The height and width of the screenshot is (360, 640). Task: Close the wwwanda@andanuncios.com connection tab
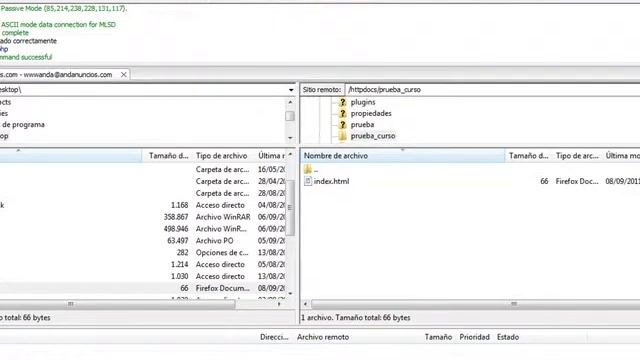[124, 75]
